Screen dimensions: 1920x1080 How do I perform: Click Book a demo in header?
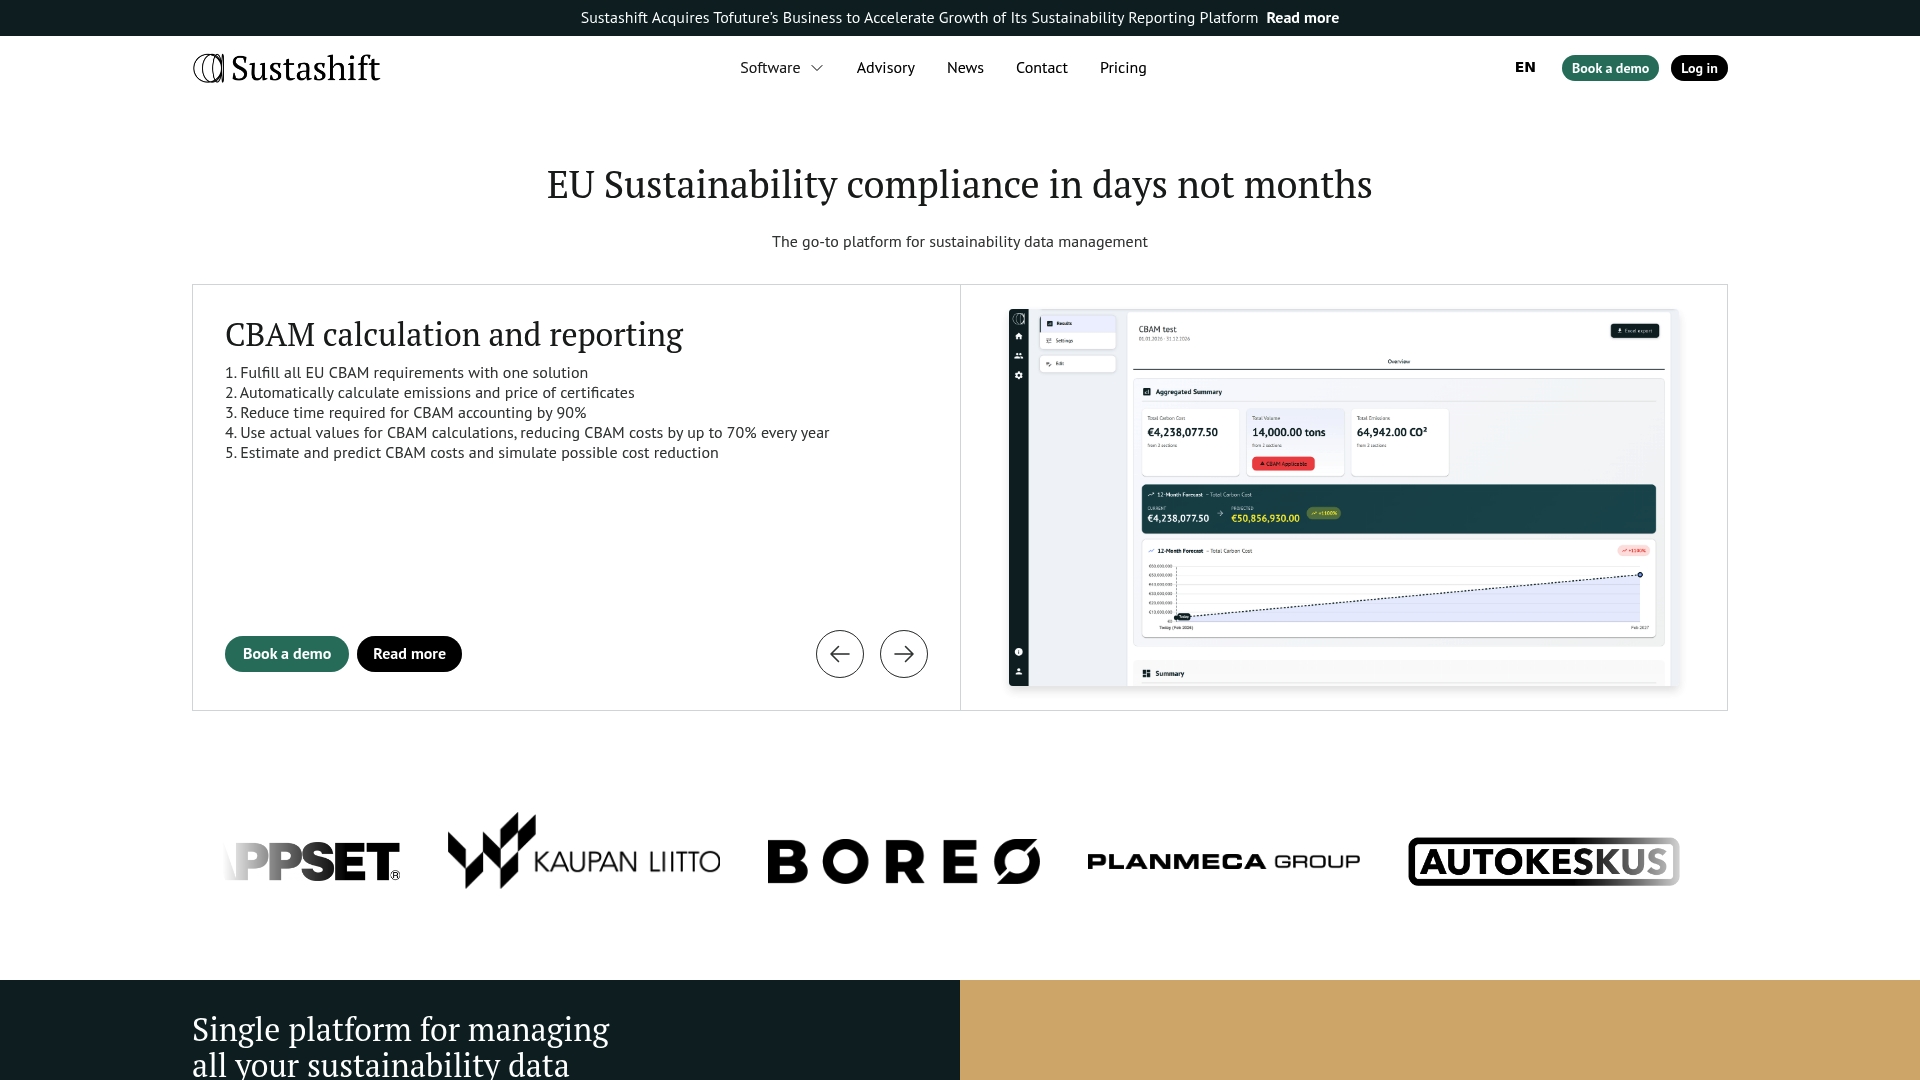[1610, 68]
